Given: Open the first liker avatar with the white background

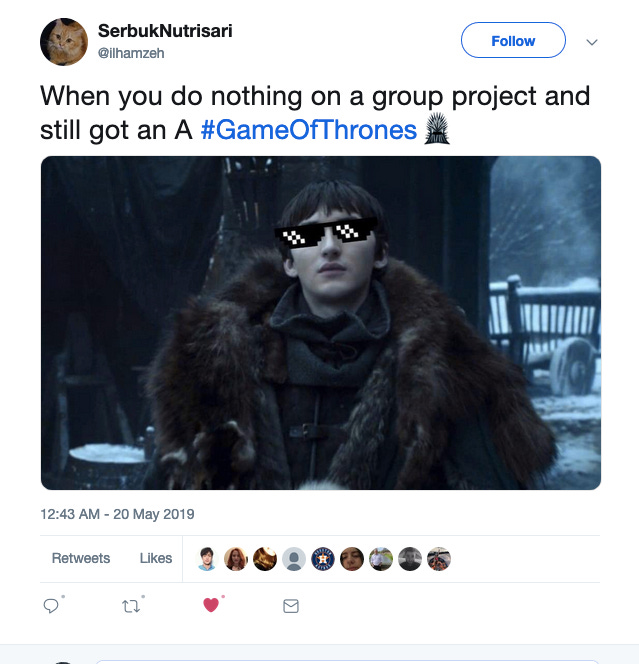Looking at the screenshot, I should [x=207, y=559].
